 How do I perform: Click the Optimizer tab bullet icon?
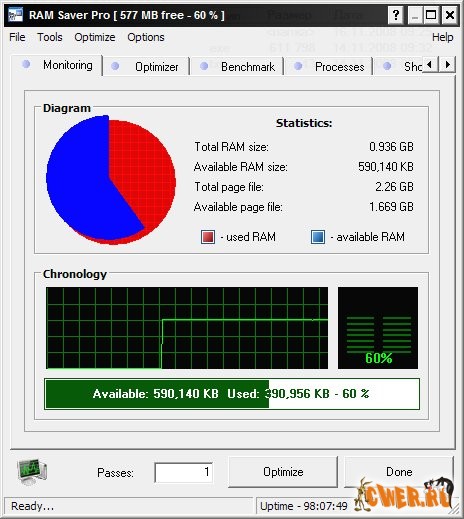115,66
